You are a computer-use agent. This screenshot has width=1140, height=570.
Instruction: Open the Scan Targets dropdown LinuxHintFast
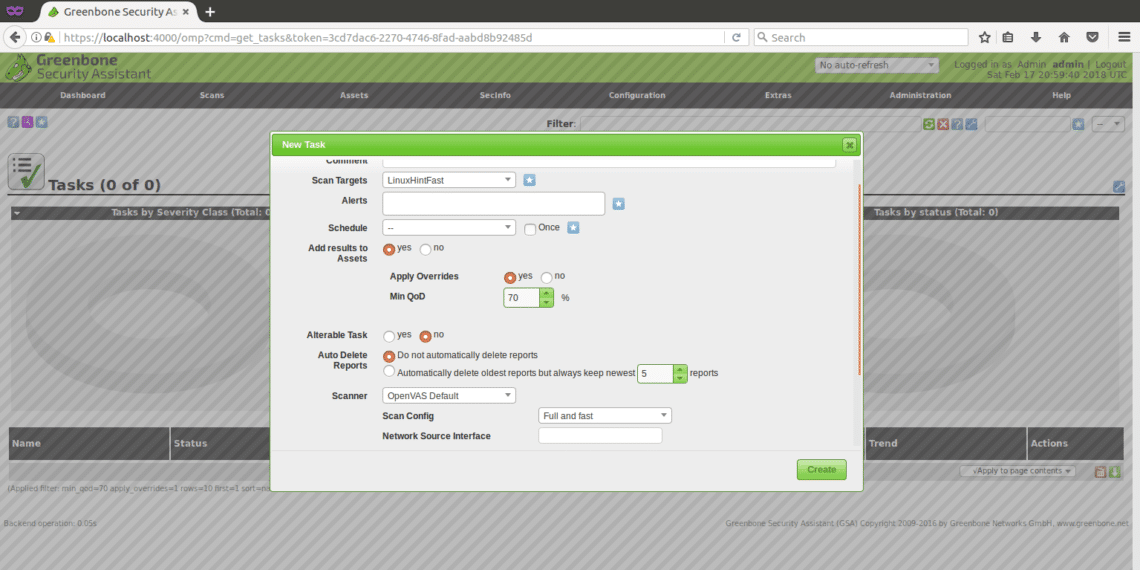coord(449,180)
